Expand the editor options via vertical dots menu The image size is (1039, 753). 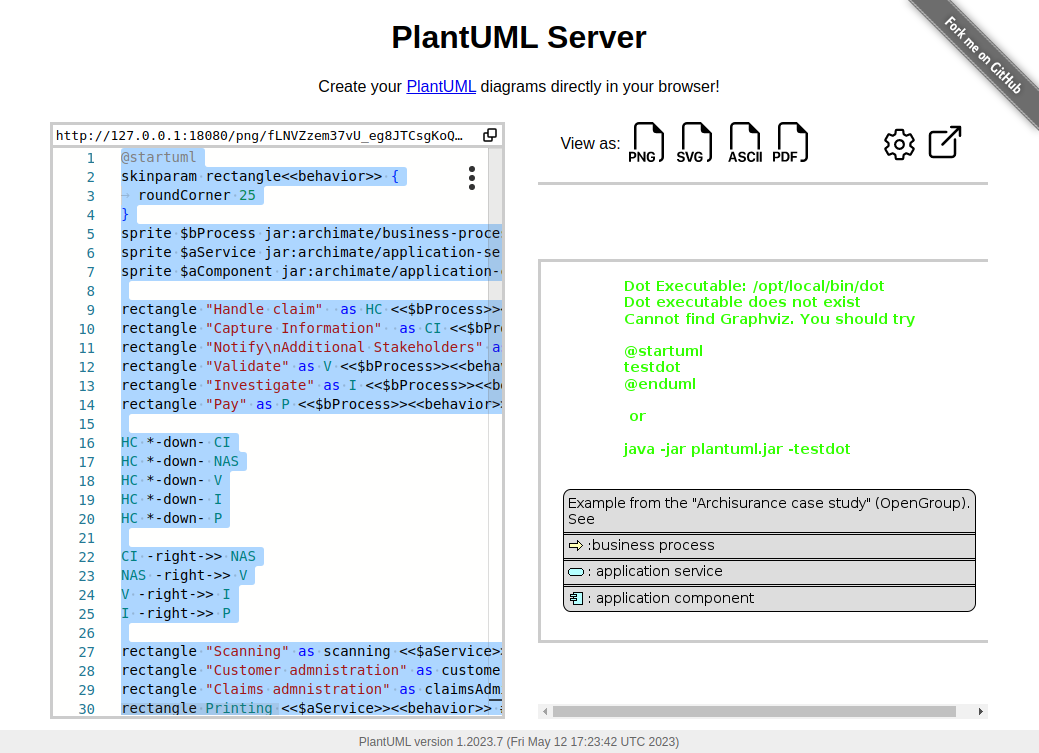471,178
